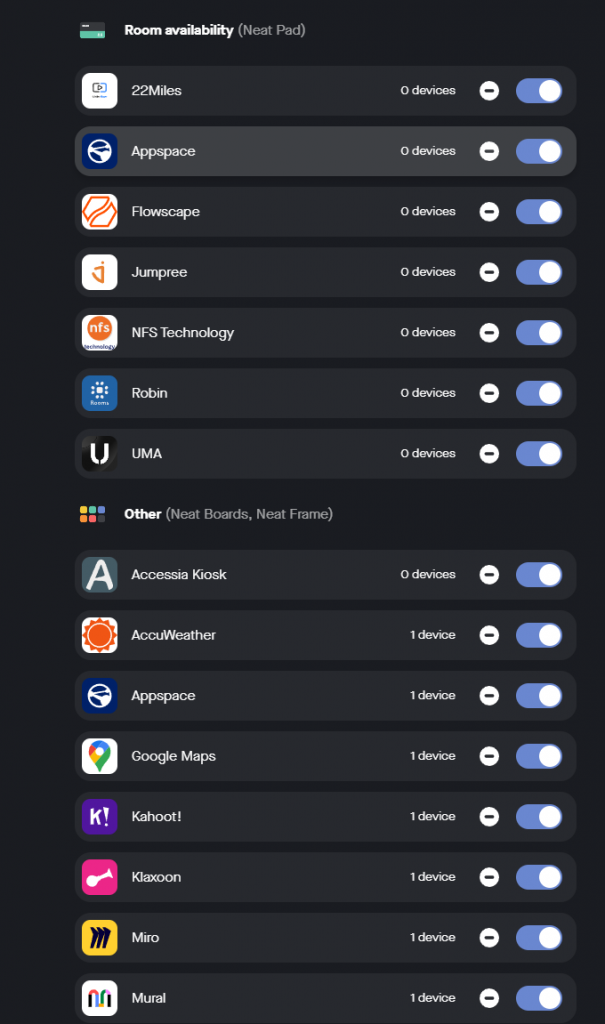The width and height of the screenshot is (605, 1024).
Task: Click the Jumpree logo
Action: [98, 271]
